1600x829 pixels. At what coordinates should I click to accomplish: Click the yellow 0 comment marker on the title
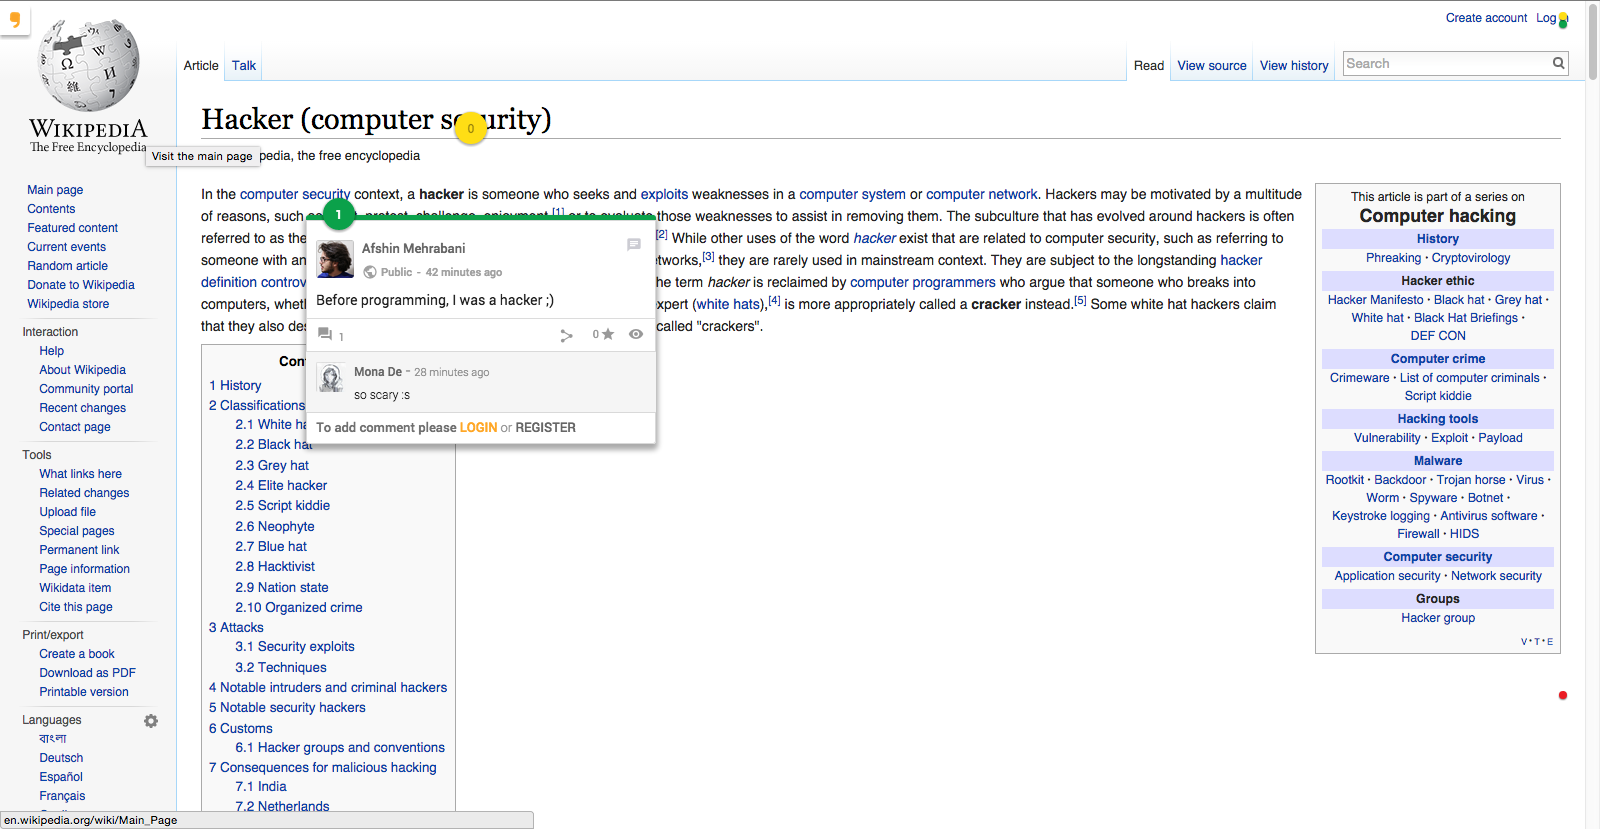click(471, 129)
